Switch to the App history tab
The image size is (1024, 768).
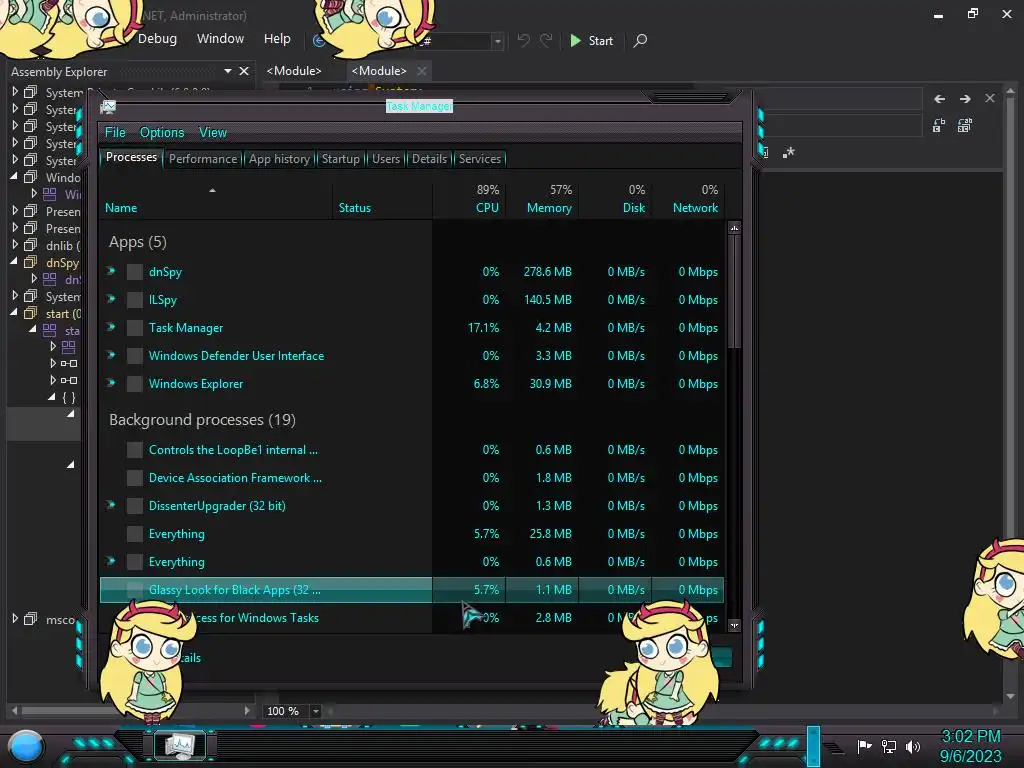(280, 159)
